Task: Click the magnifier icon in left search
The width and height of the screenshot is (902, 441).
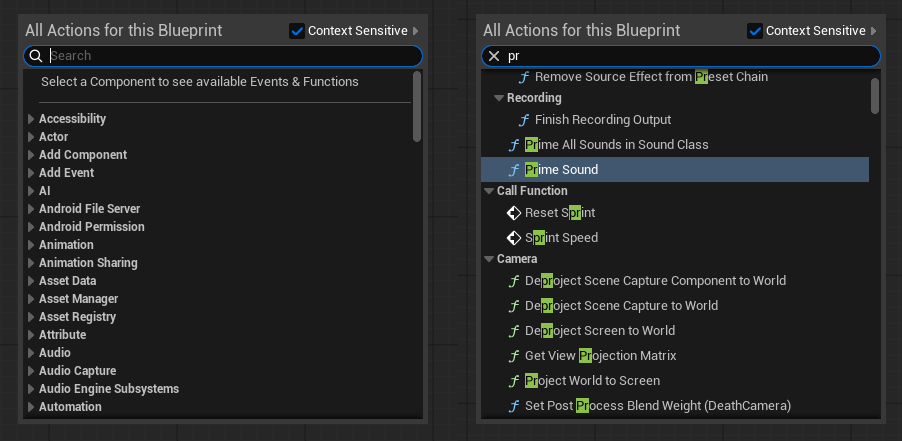Action: tap(36, 56)
